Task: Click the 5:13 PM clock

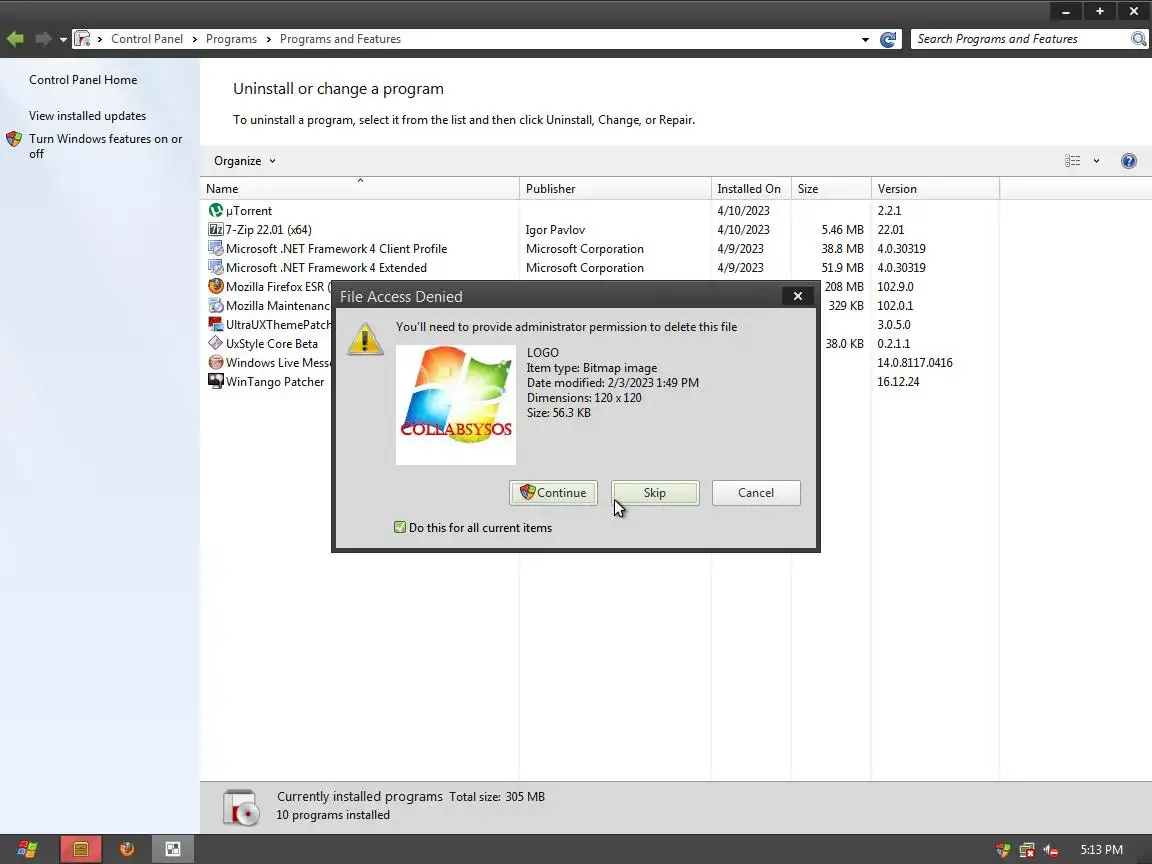Action: 1101,849
